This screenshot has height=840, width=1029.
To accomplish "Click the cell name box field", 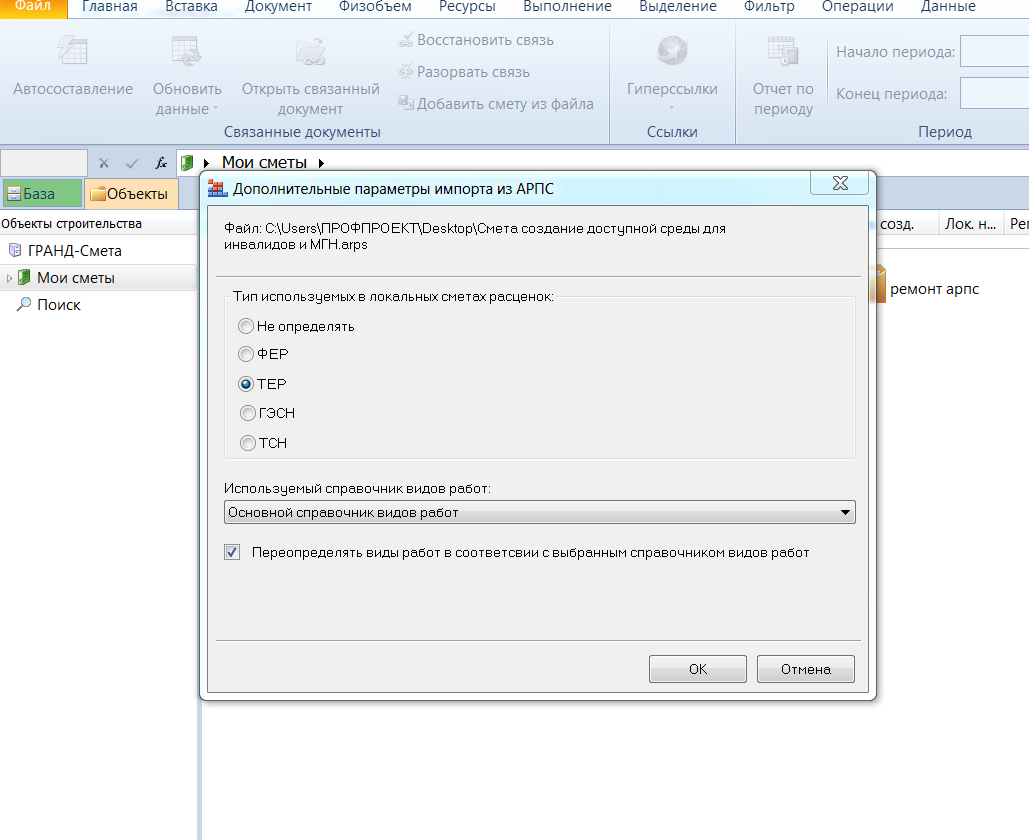I will pyautogui.click(x=44, y=163).
